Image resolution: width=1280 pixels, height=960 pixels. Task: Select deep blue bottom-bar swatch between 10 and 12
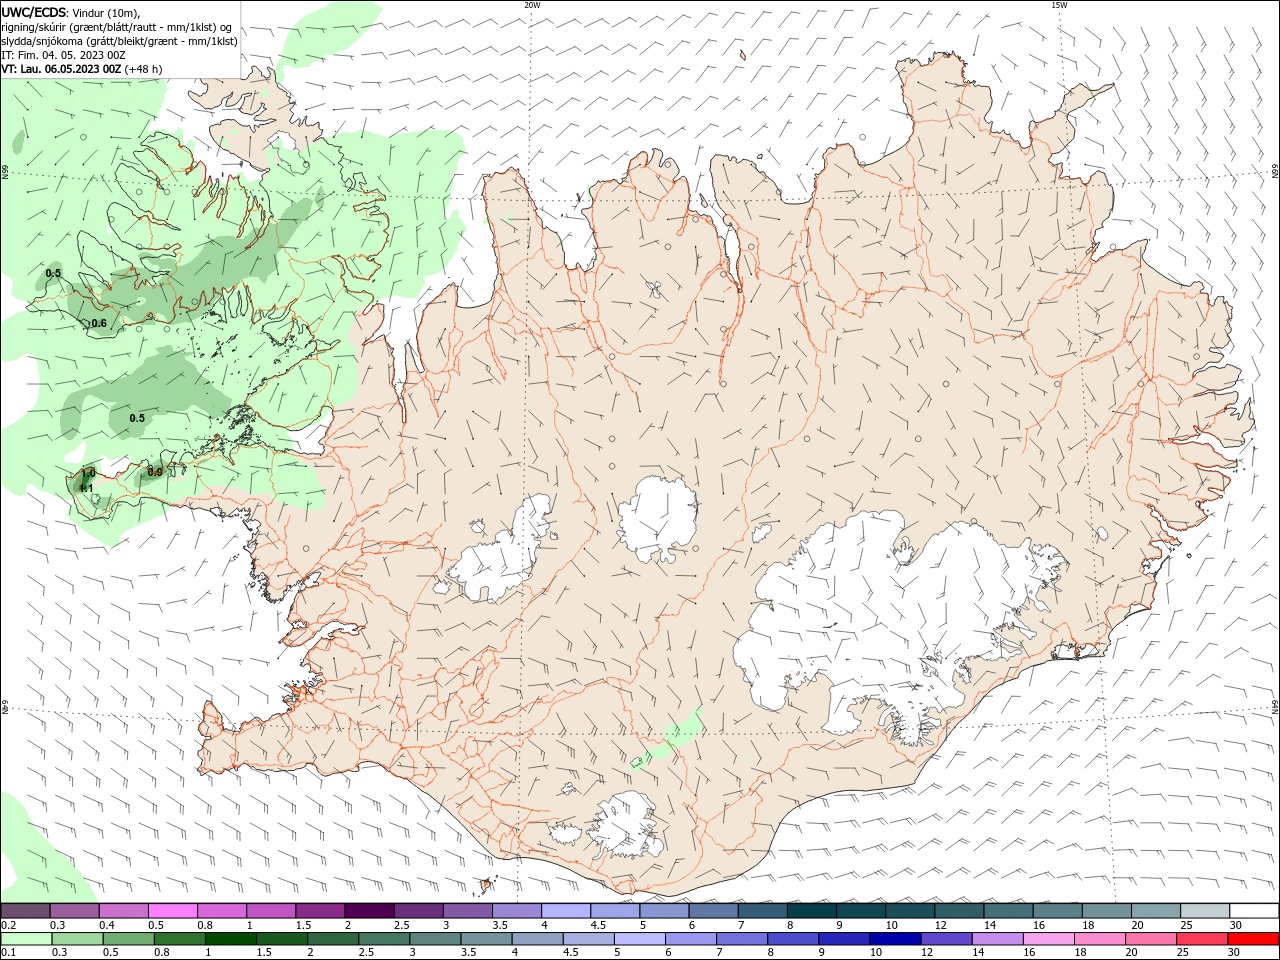click(x=896, y=939)
